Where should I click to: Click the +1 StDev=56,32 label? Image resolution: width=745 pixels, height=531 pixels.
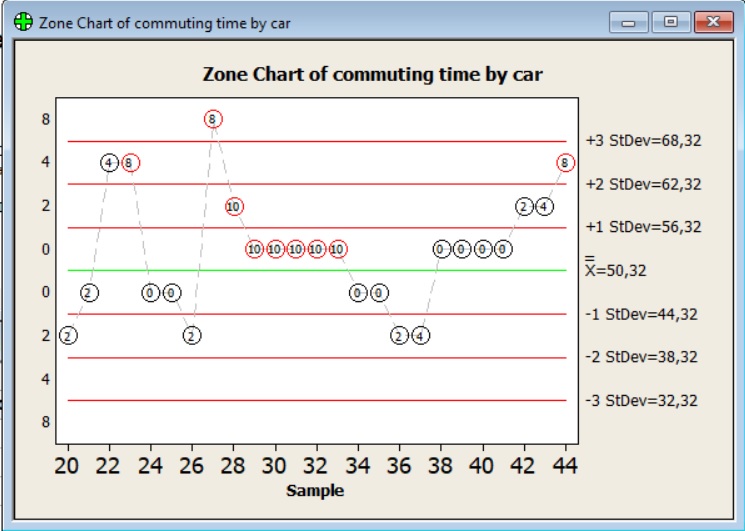coord(643,227)
